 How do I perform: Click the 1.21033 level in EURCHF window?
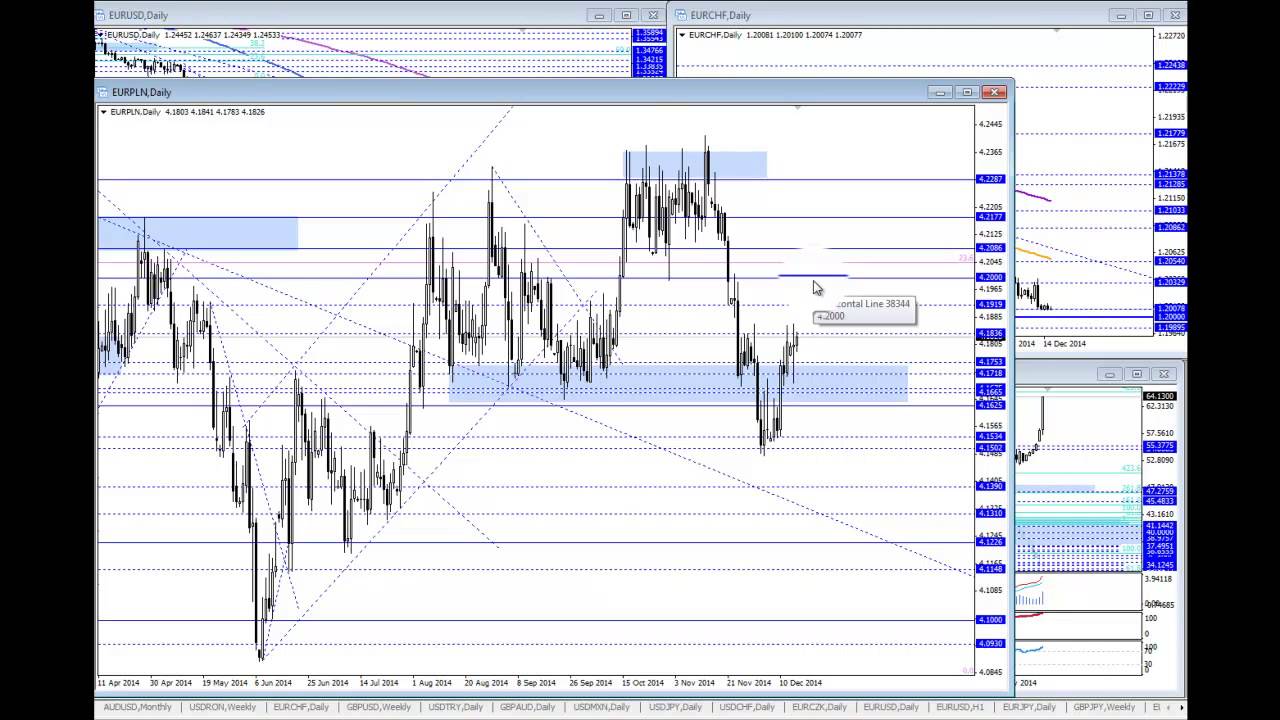[x=1171, y=210]
